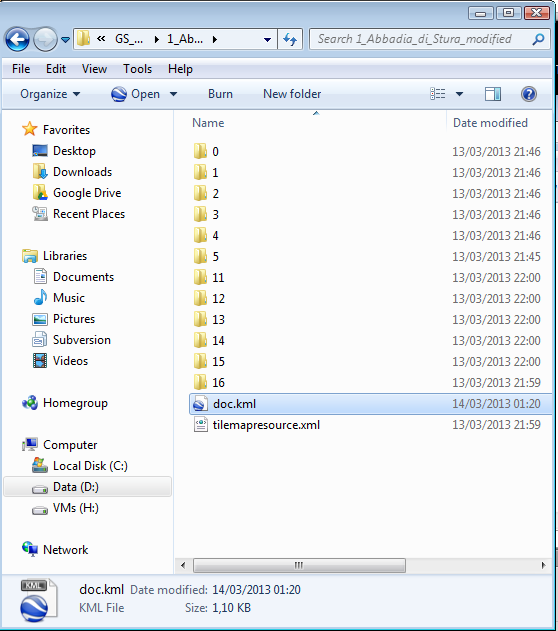This screenshot has height=631, width=558.
Task: Toggle the preview pane icon
Action: click(493, 94)
